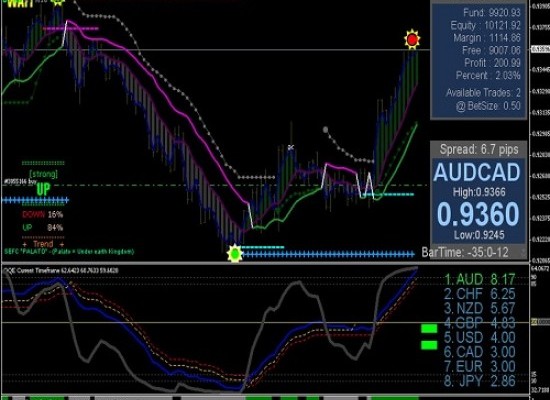Click the lower green strength square
This screenshot has height=400, width=550.
[429, 345]
